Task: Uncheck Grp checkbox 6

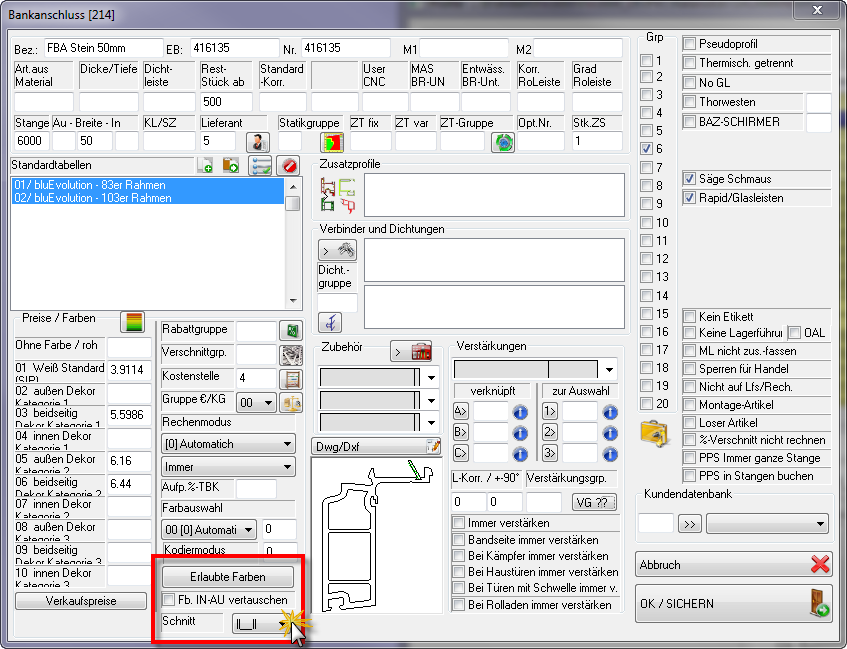Action: [x=646, y=149]
